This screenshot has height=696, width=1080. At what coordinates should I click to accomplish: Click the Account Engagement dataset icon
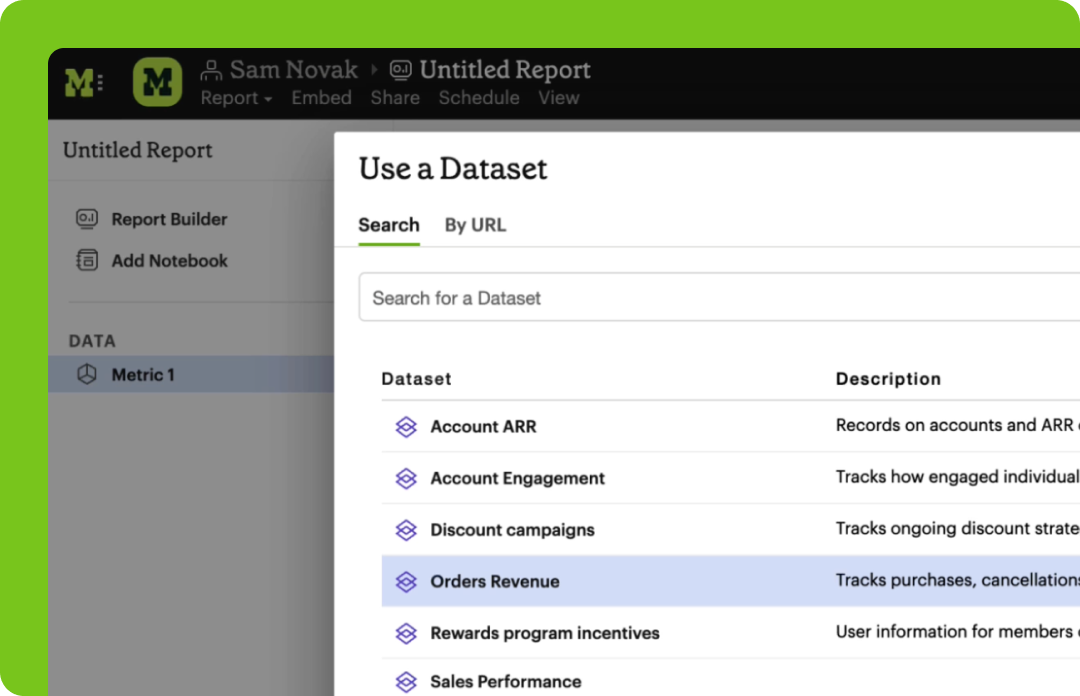click(x=406, y=479)
